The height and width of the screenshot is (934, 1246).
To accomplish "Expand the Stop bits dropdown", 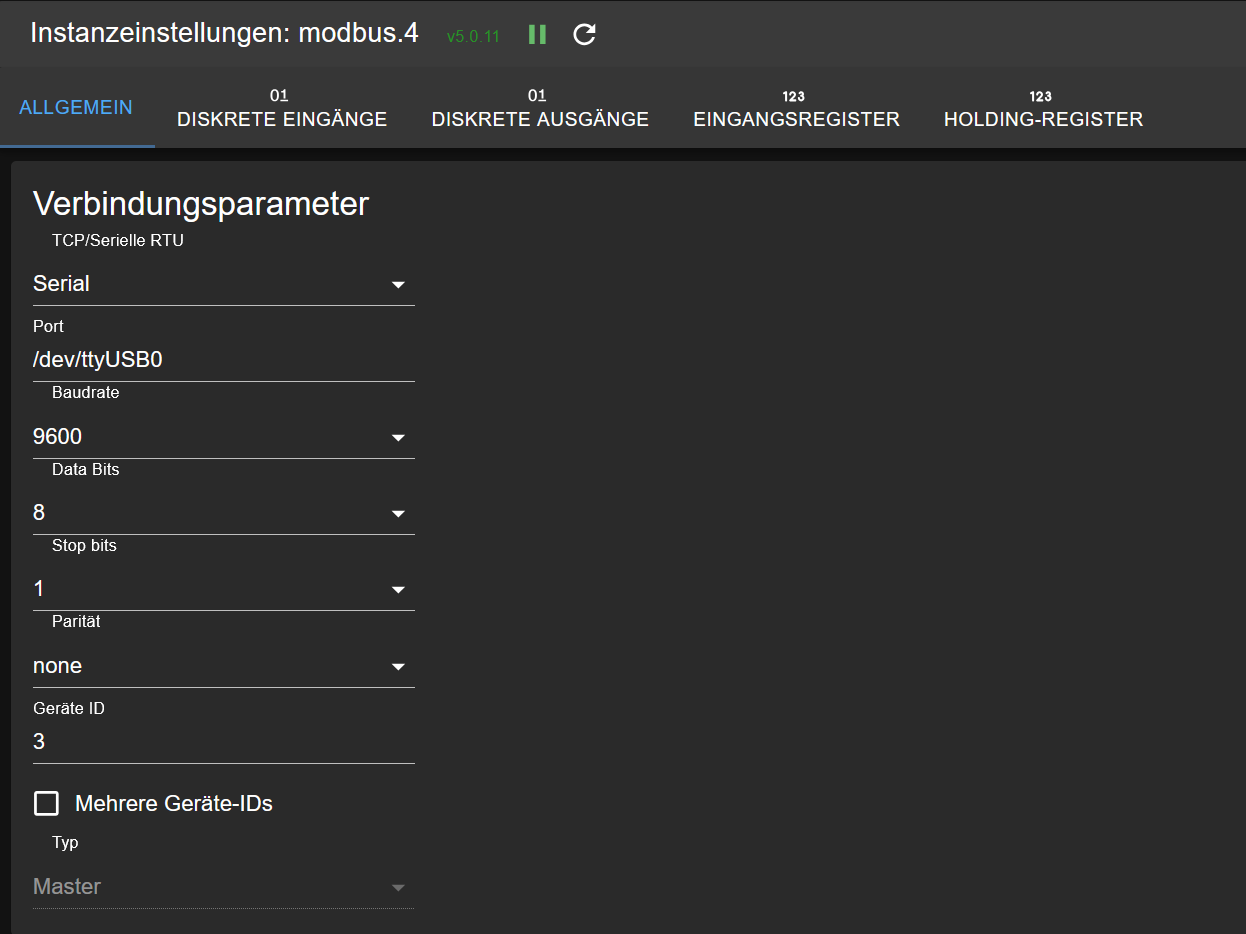I will point(223,589).
